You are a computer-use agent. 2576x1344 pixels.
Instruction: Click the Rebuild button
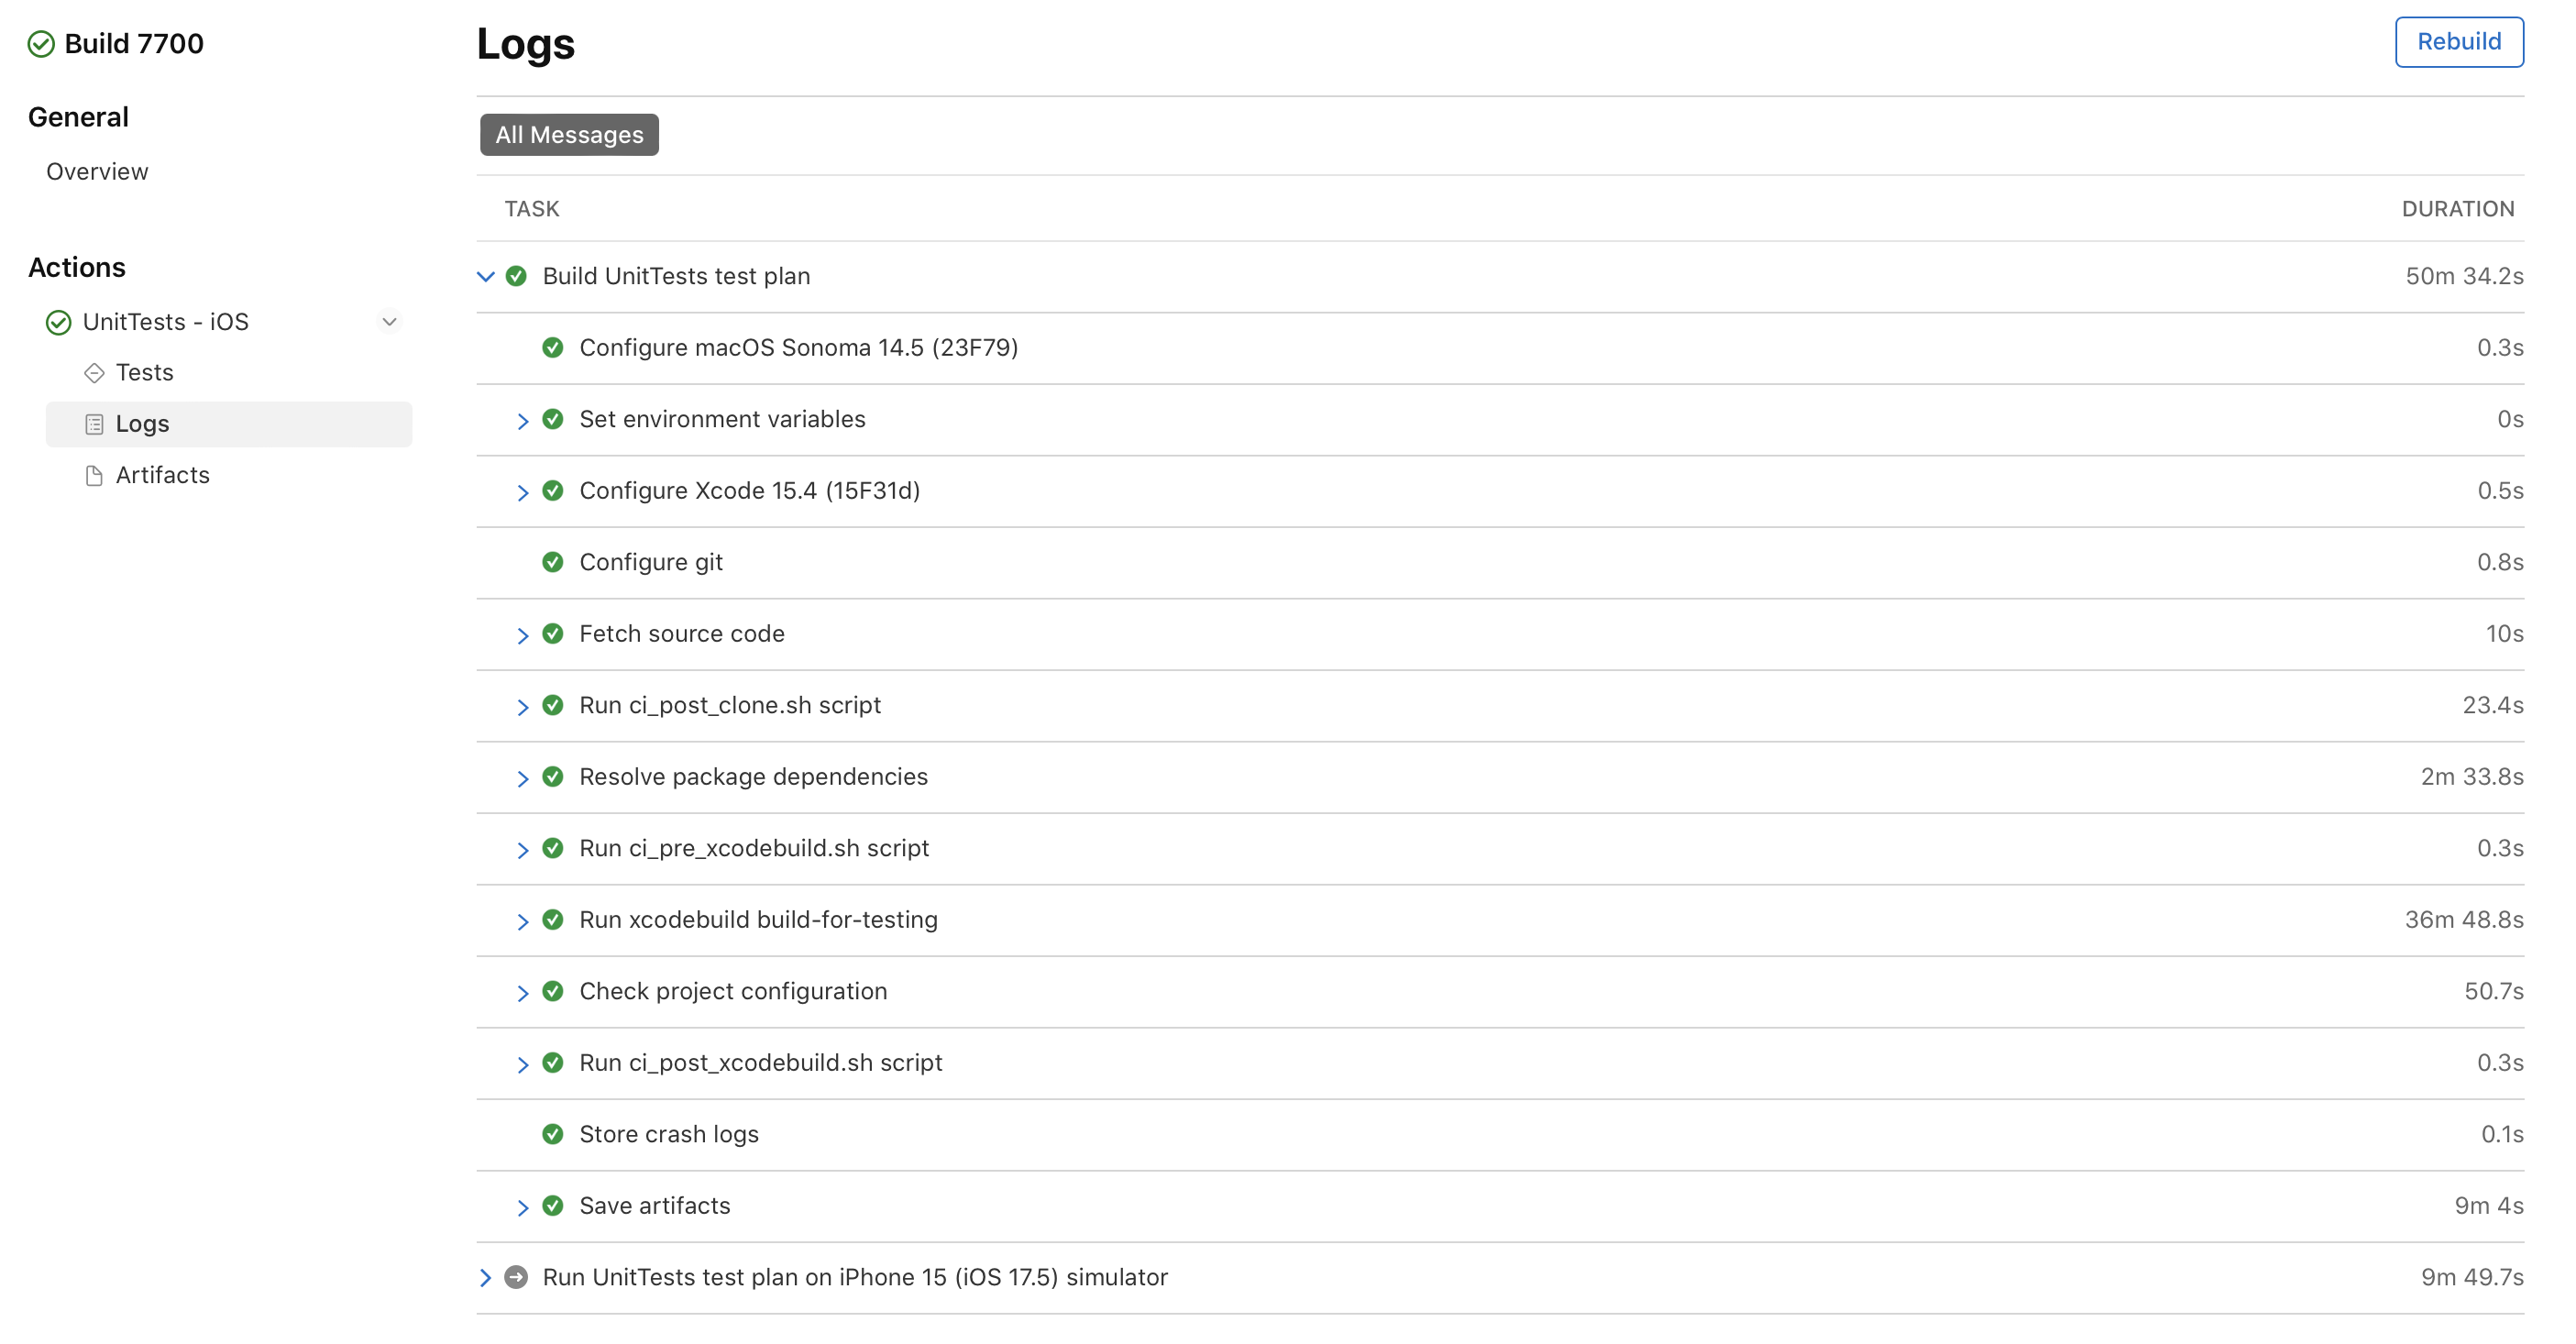click(2458, 42)
